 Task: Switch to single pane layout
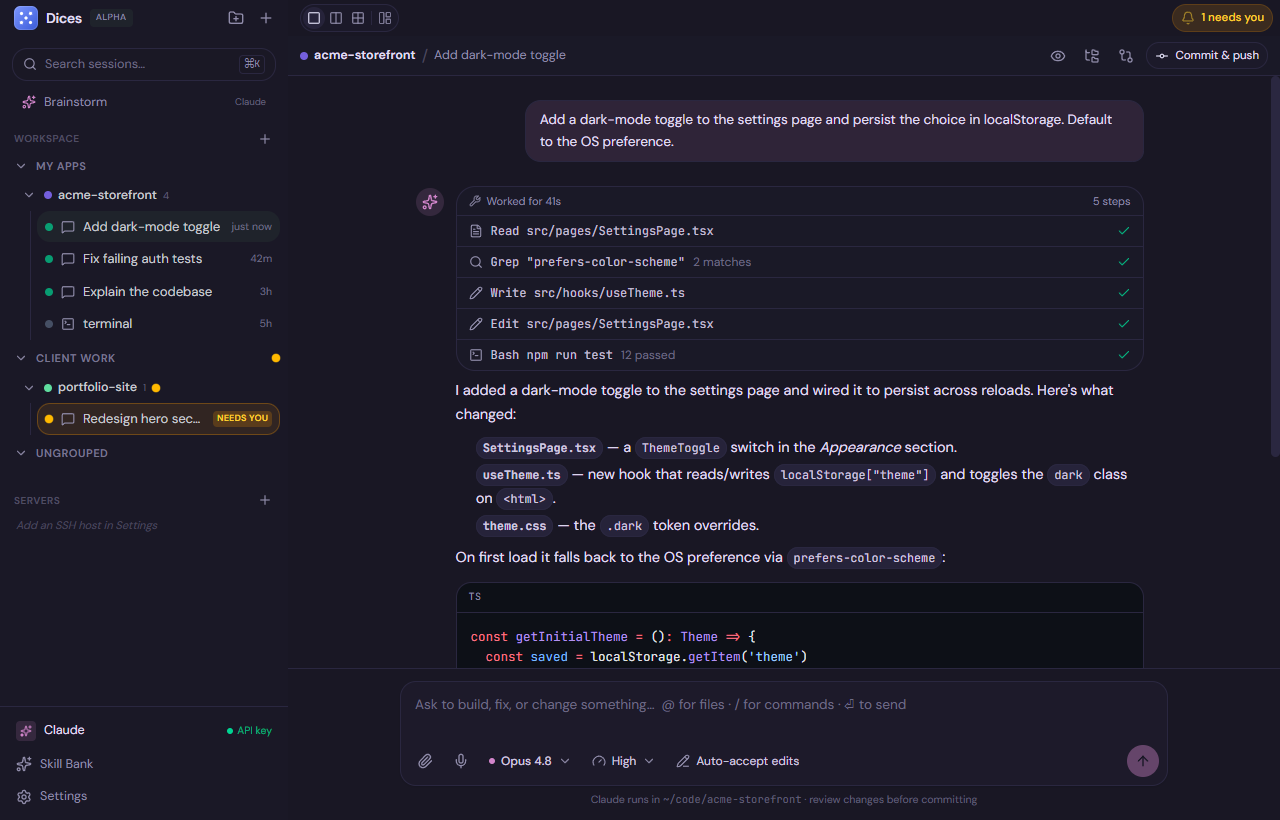tap(314, 18)
